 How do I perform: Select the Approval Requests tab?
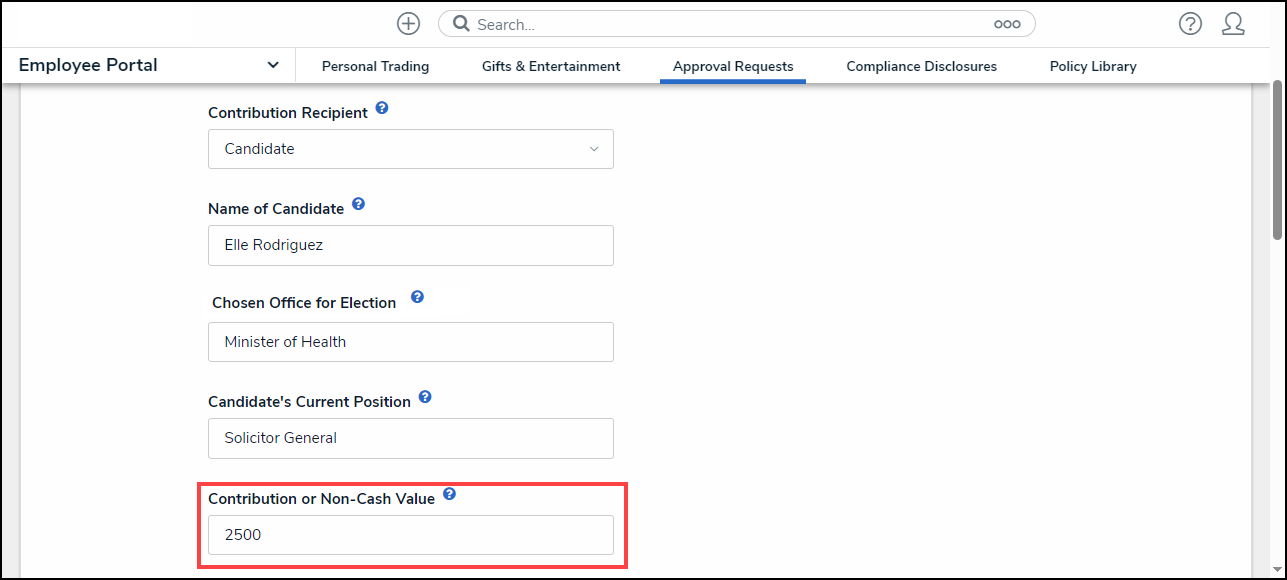(733, 66)
